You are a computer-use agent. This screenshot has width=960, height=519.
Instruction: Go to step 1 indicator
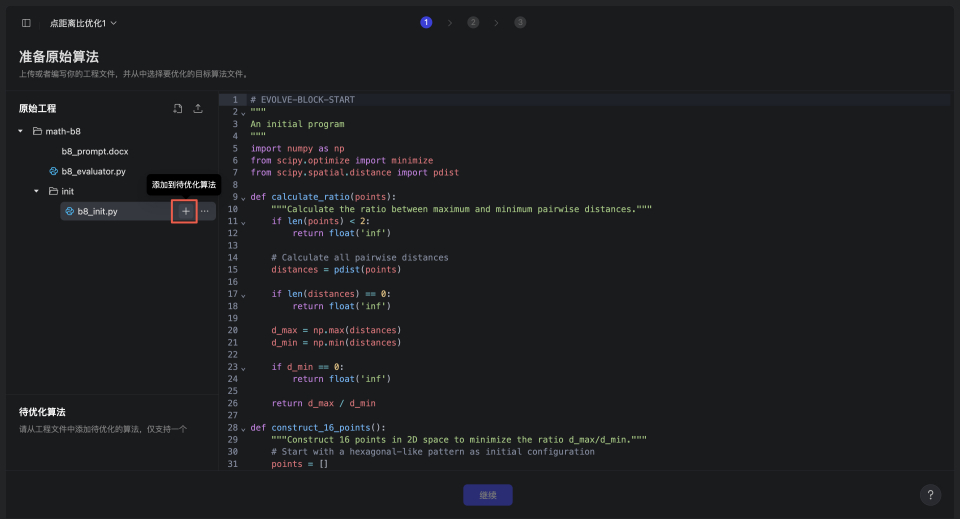tap(426, 22)
